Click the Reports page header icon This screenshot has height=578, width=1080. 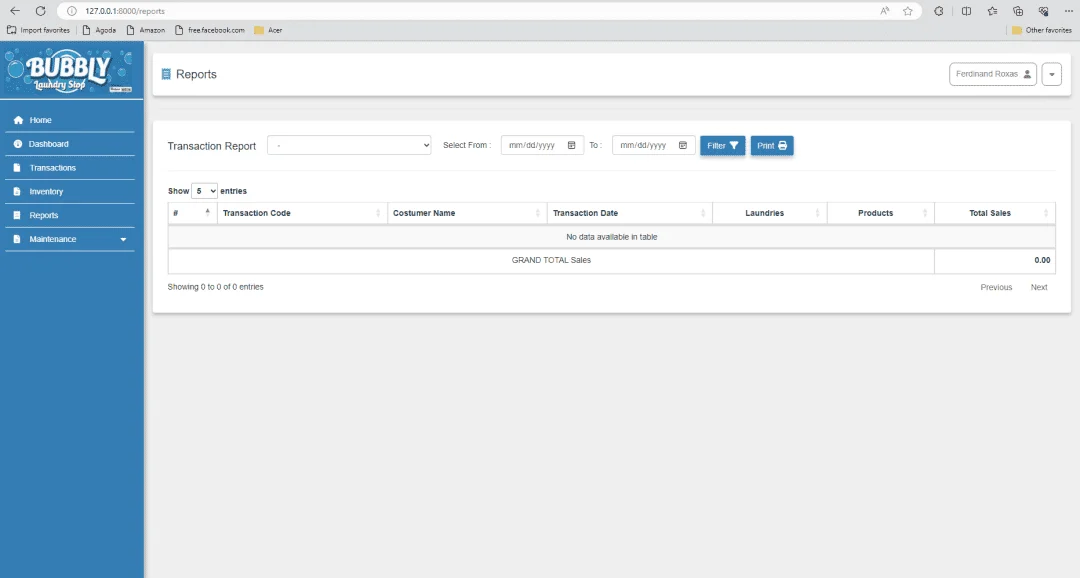click(x=166, y=74)
